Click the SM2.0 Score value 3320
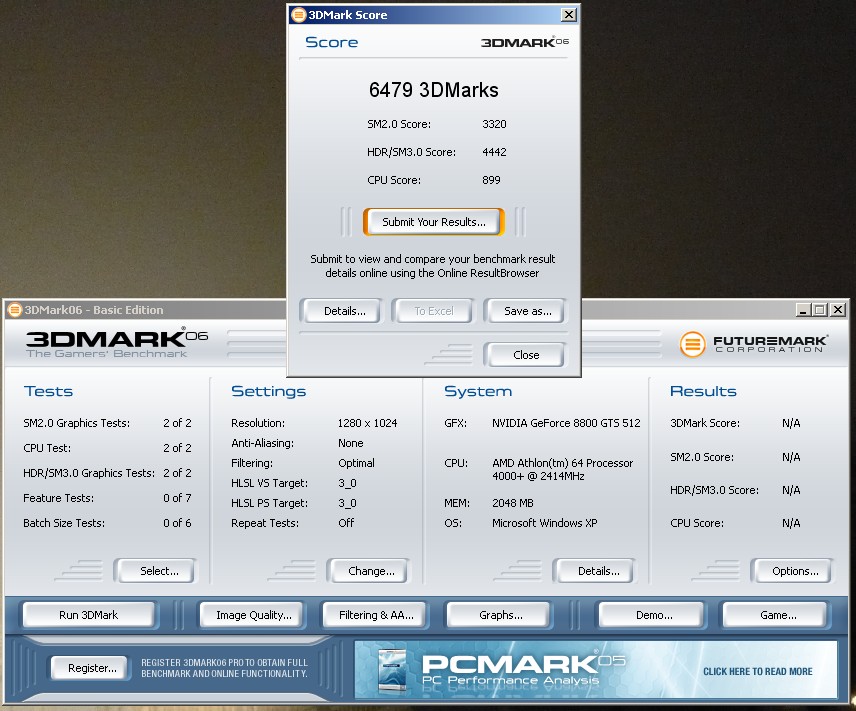Viewport: 856px width, 711px height. (494, 124)
